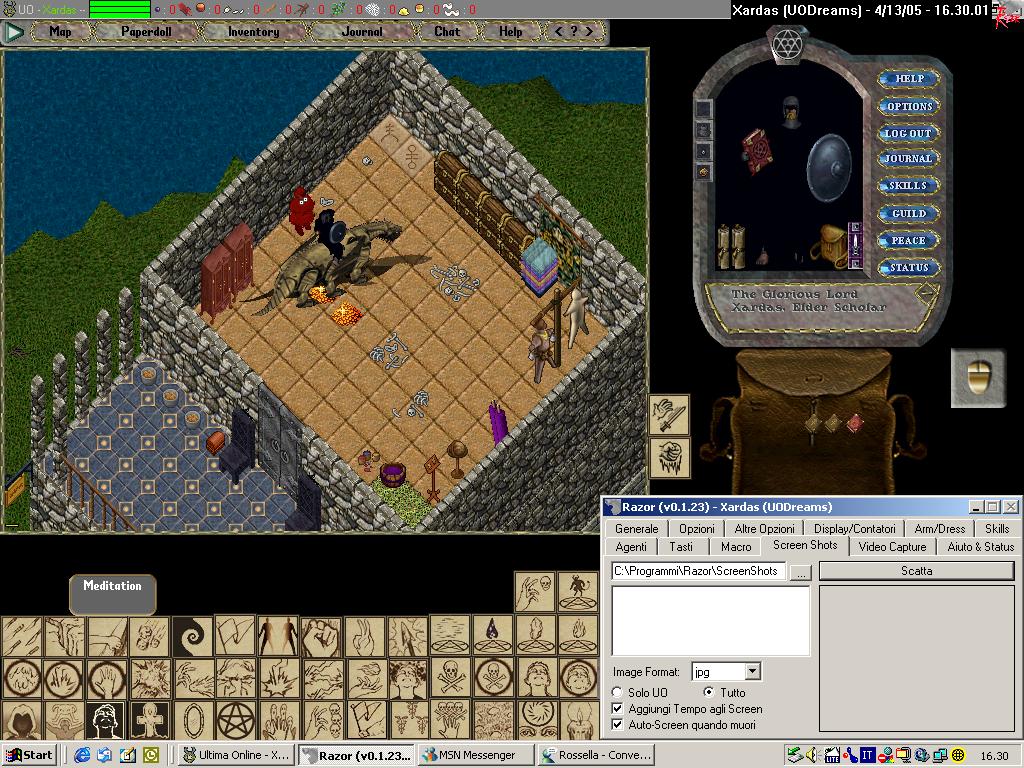Select the Tutto radio button

(x=709, y=692)
